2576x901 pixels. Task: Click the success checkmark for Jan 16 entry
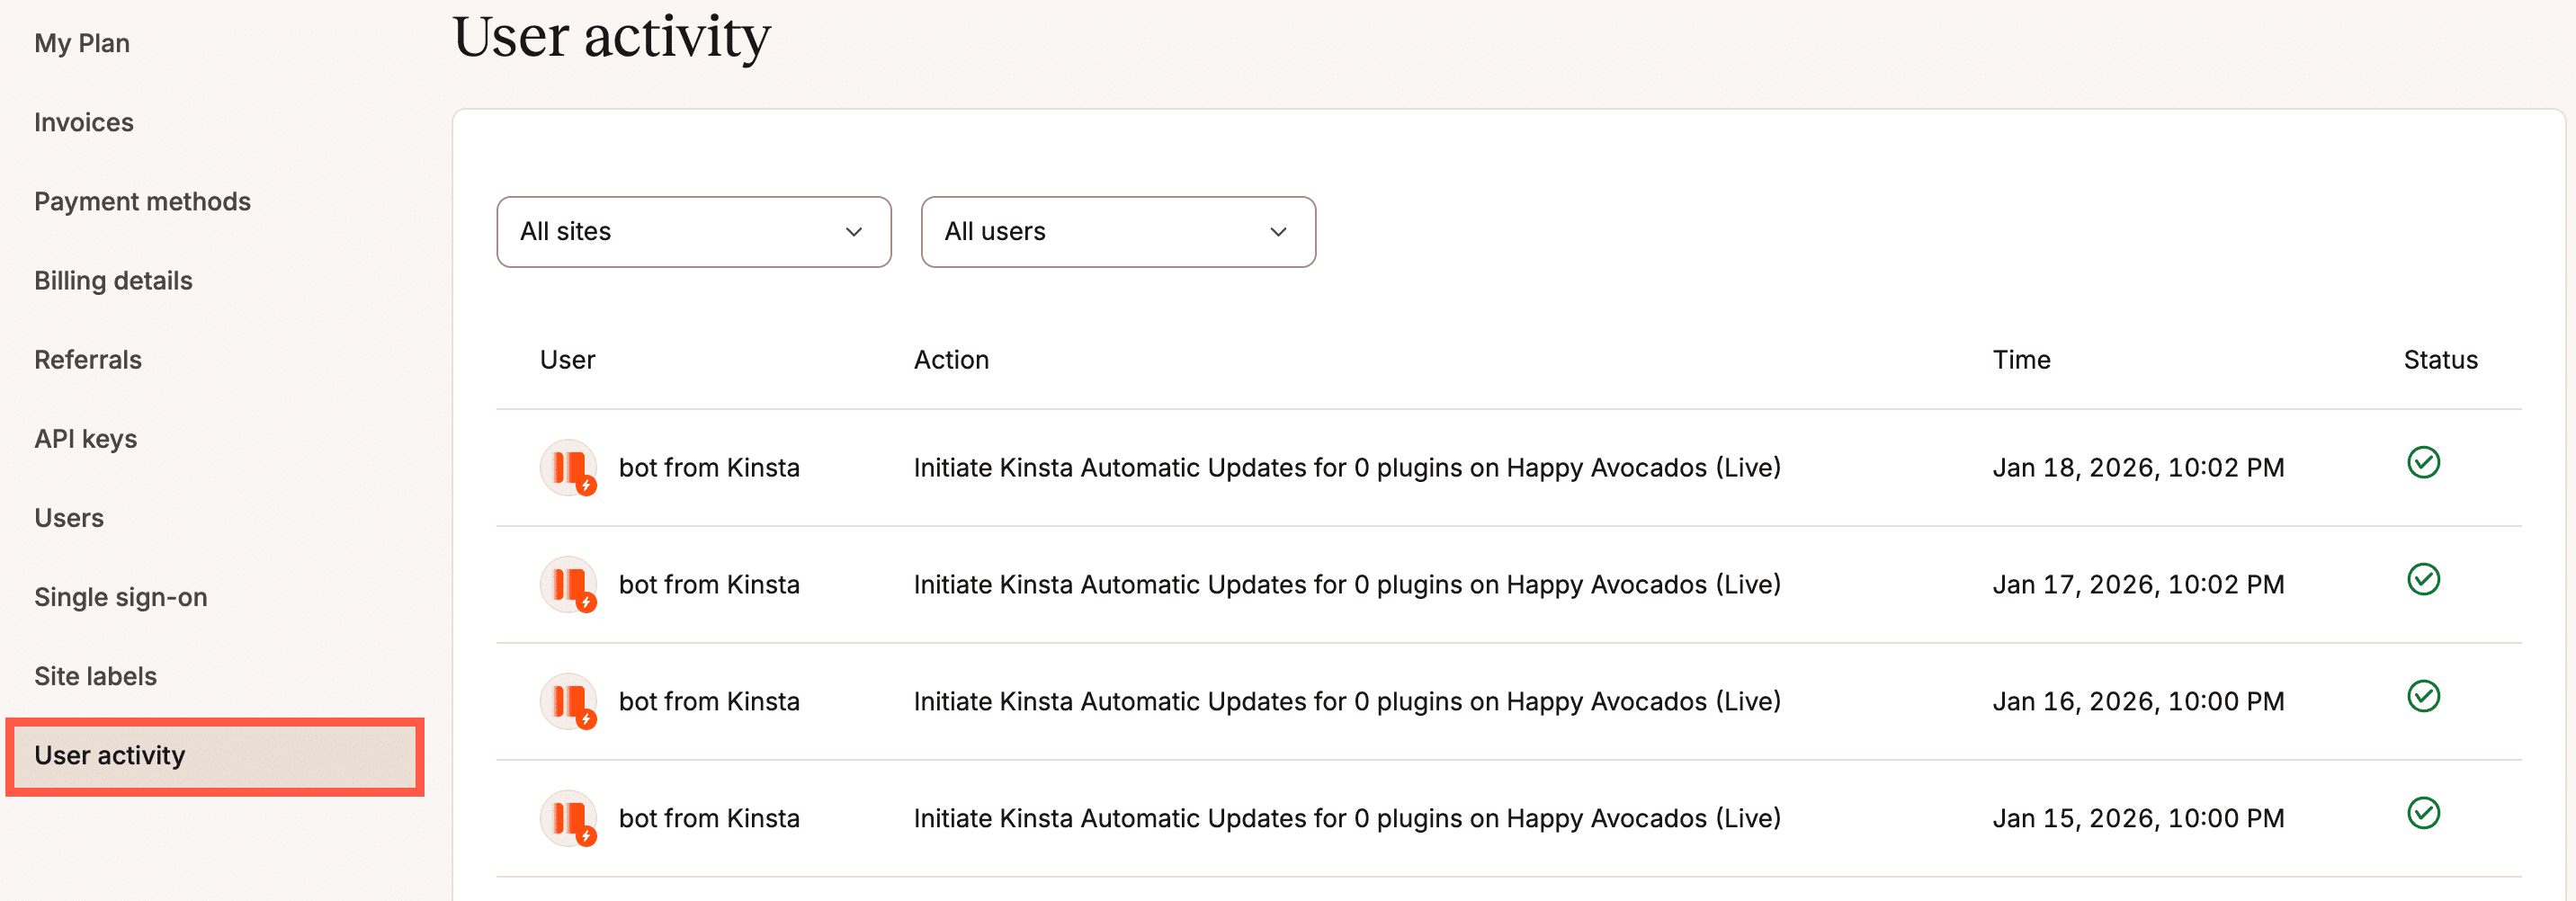(2422, 697)
